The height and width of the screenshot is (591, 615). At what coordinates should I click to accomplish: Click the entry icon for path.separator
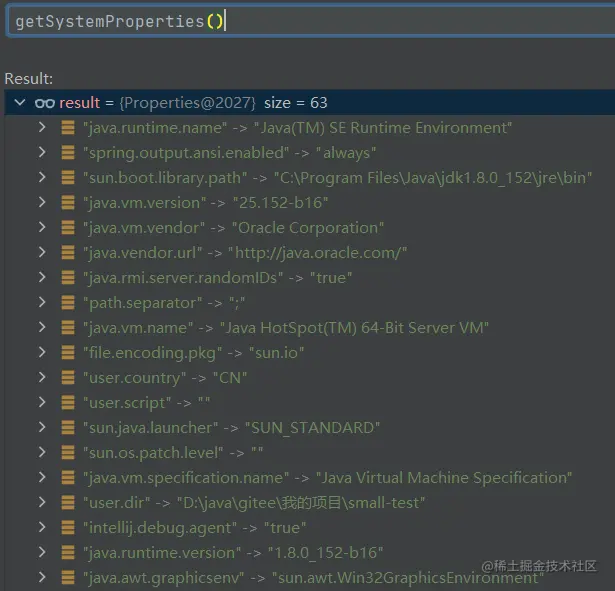click(x=68, y=303)
